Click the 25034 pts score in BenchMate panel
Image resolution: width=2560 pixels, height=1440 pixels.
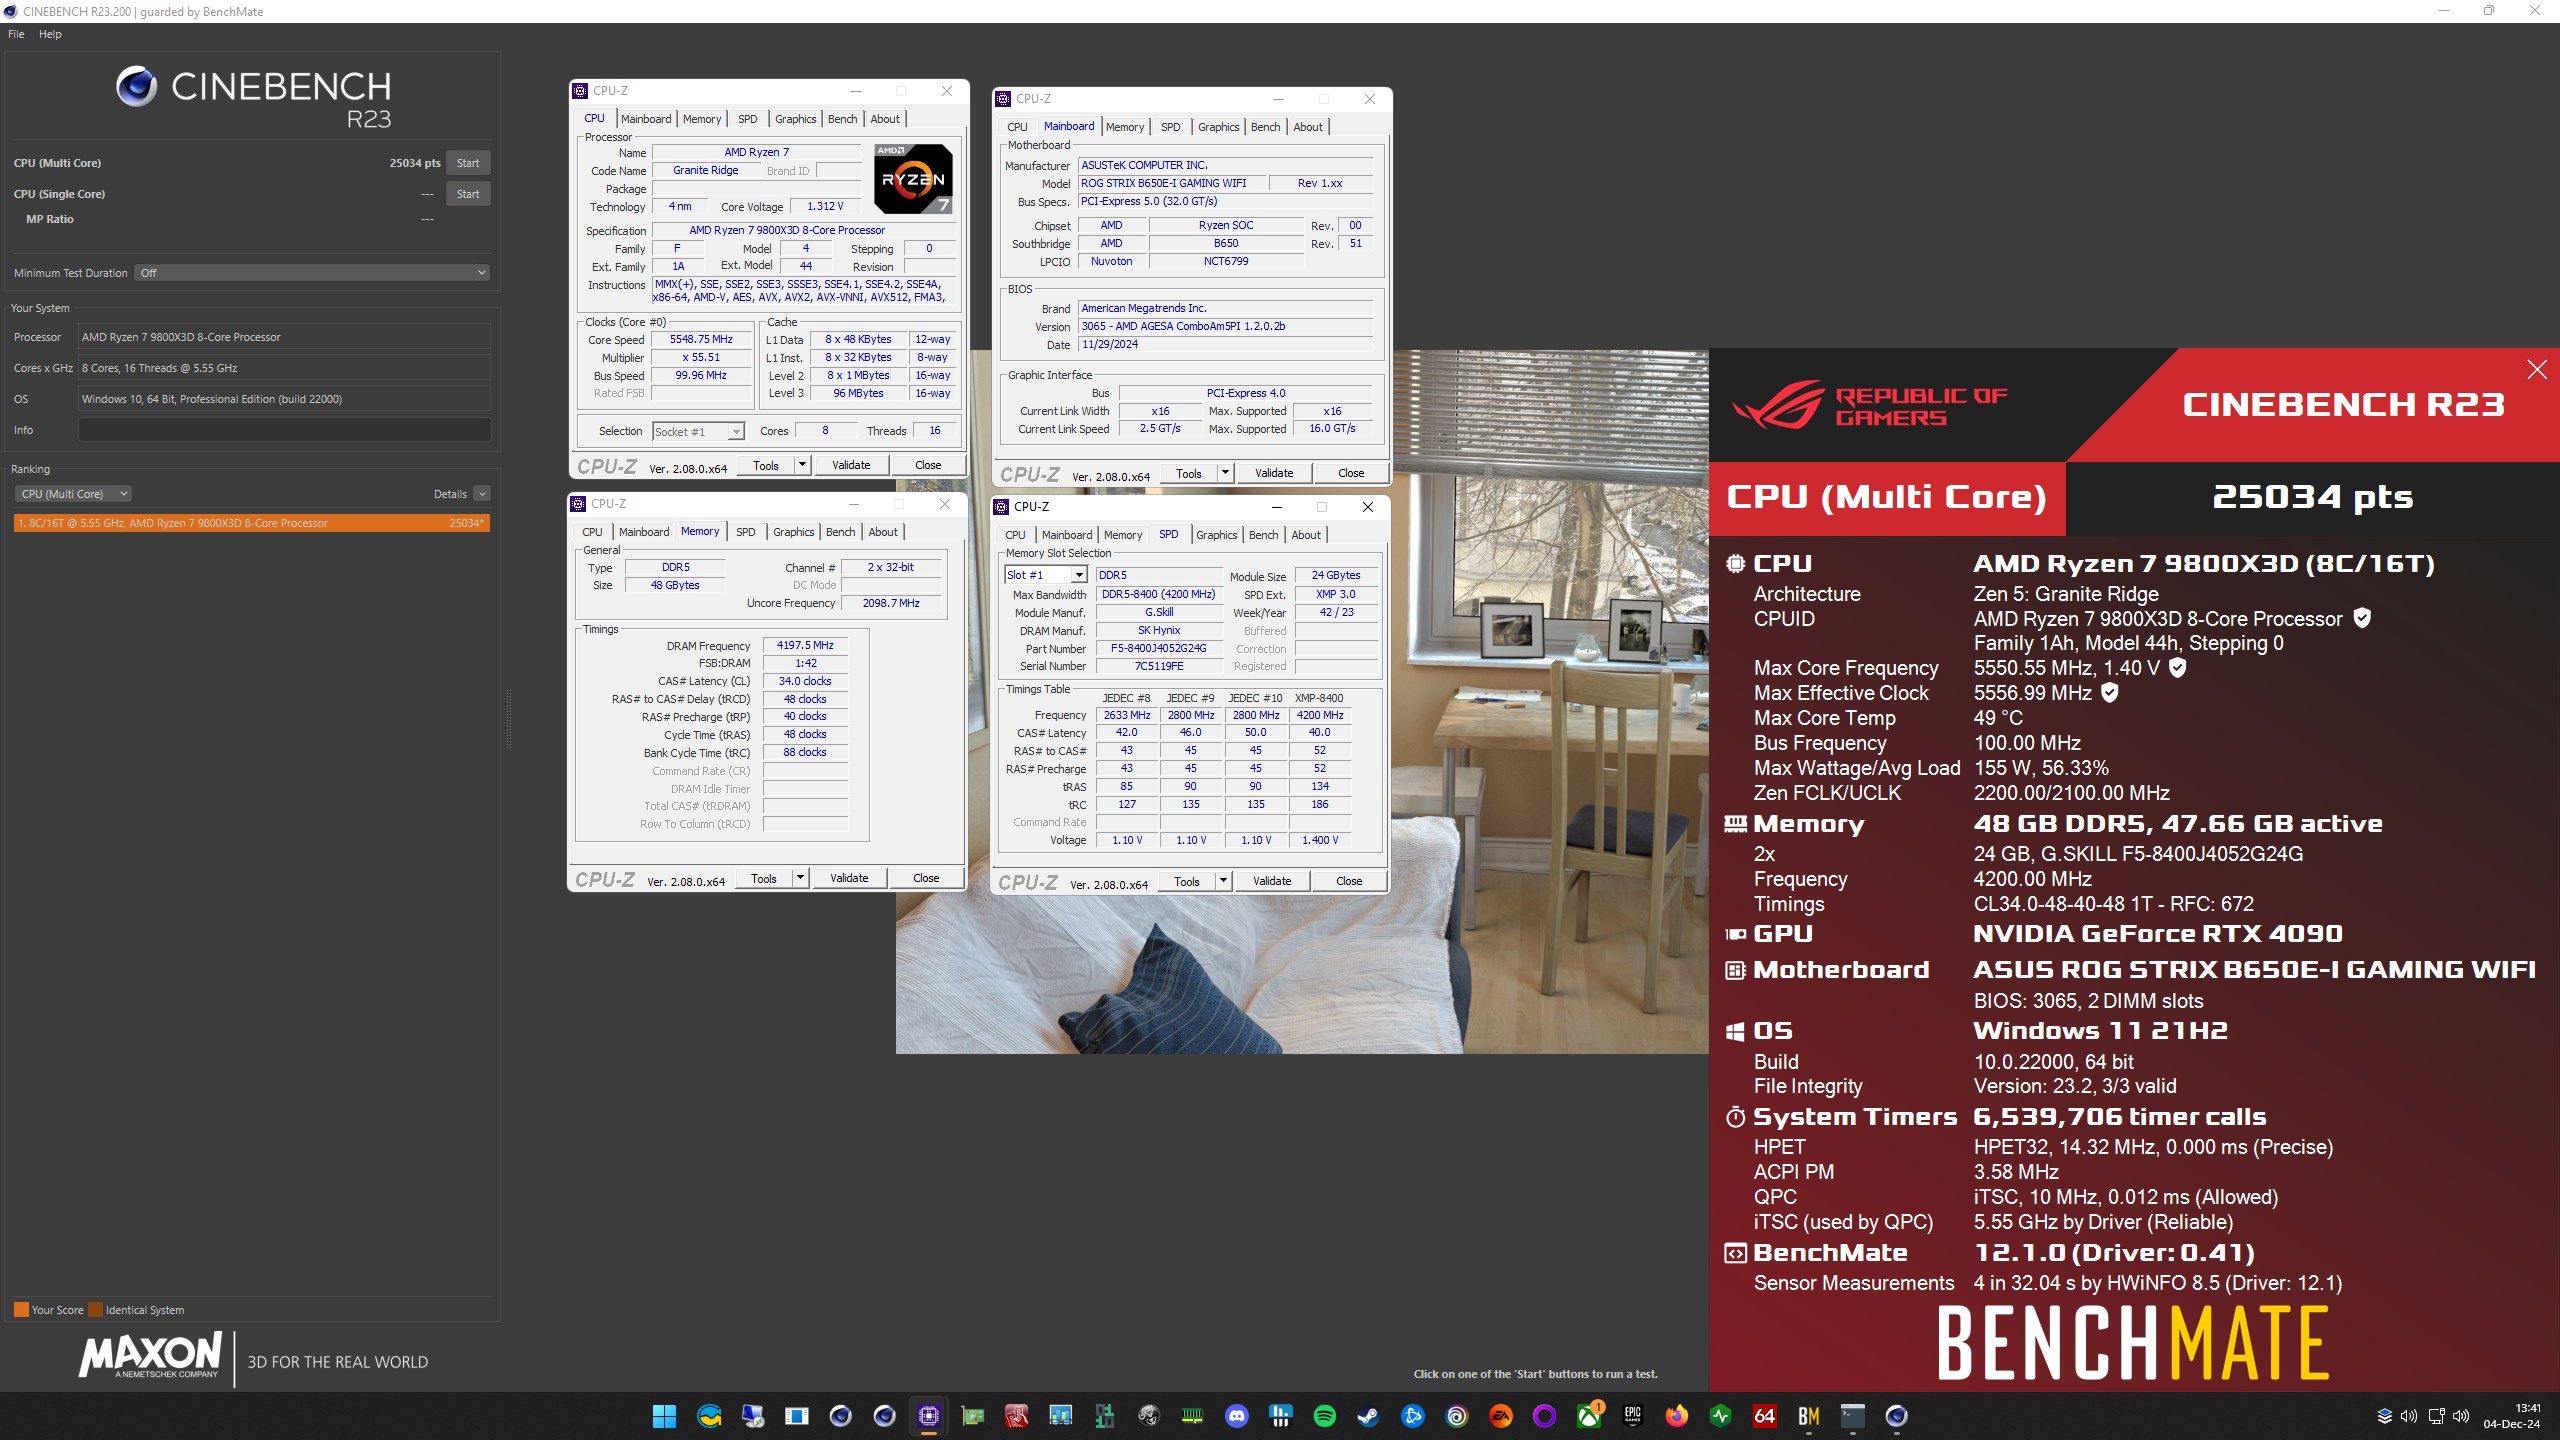pos(2313,497)
